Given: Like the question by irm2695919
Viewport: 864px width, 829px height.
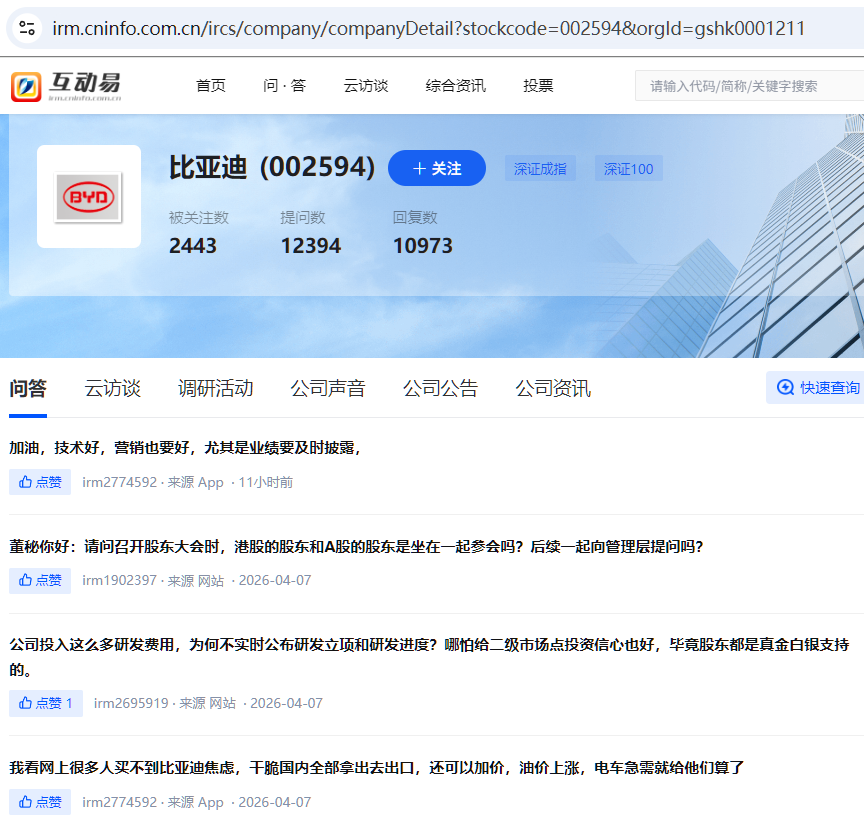Looking at the screenshot, I should pos(46,703).
